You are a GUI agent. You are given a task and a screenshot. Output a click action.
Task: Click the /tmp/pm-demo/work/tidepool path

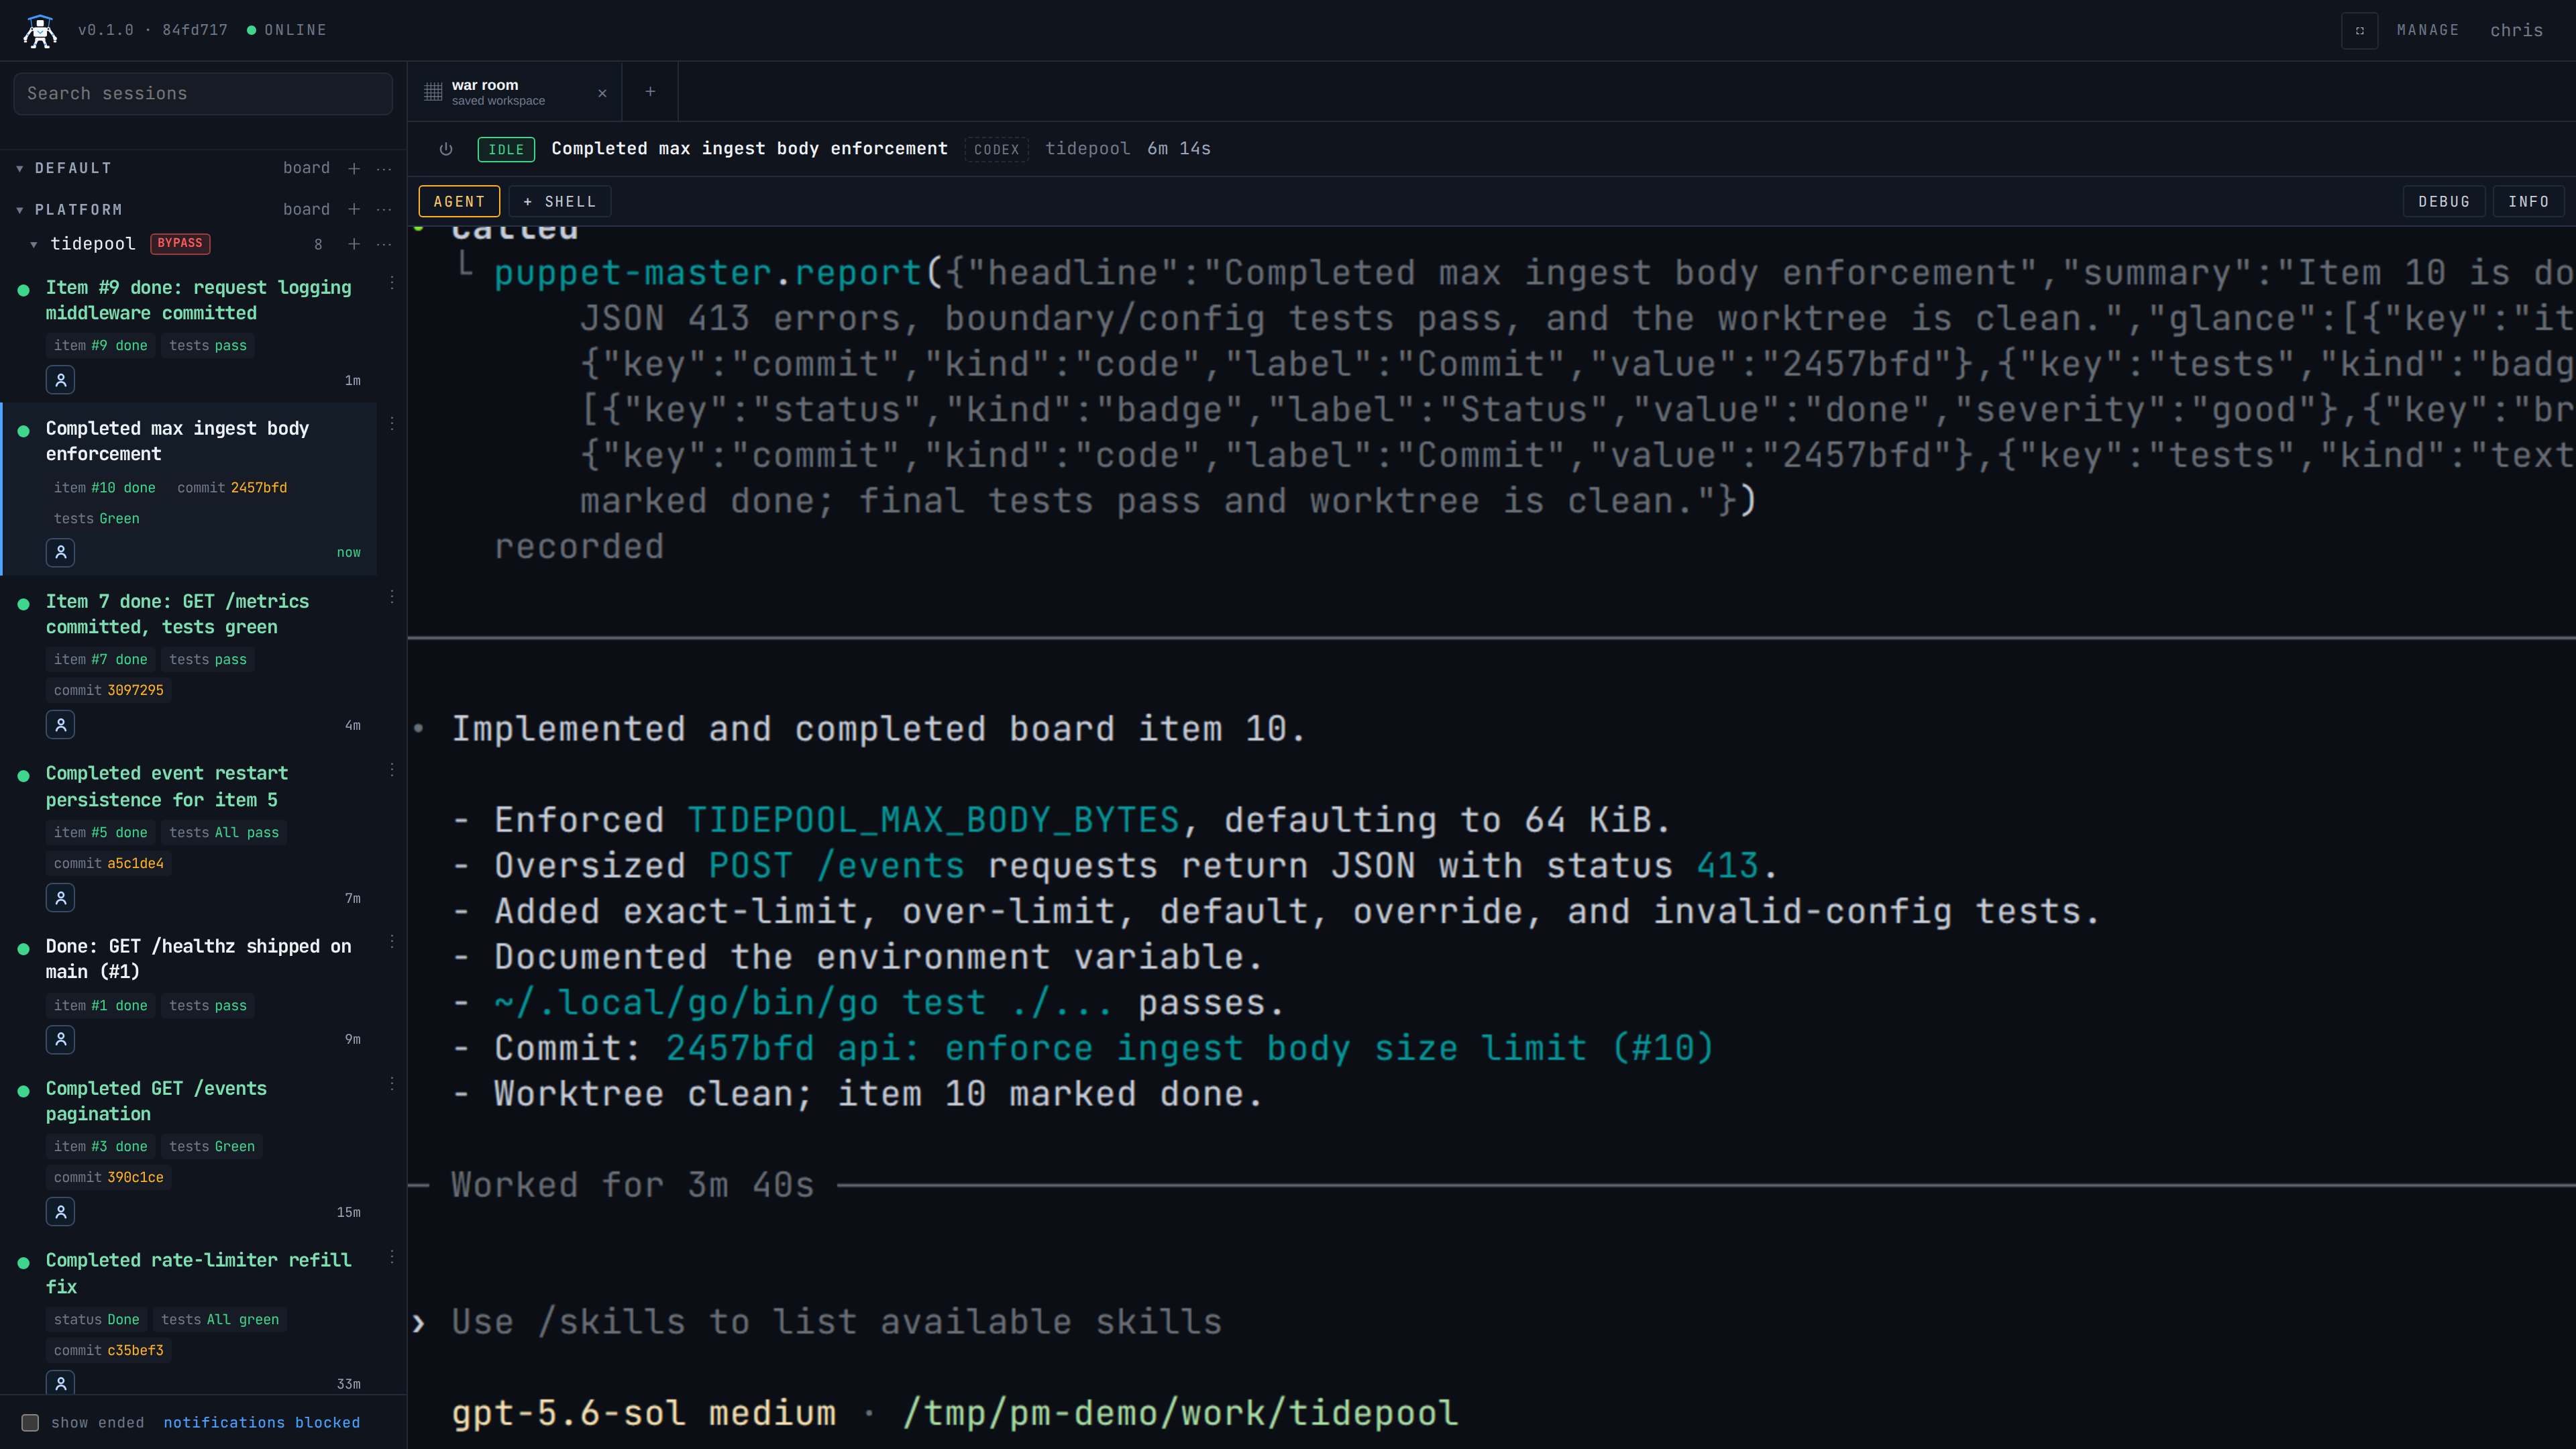[1180, 1413]
